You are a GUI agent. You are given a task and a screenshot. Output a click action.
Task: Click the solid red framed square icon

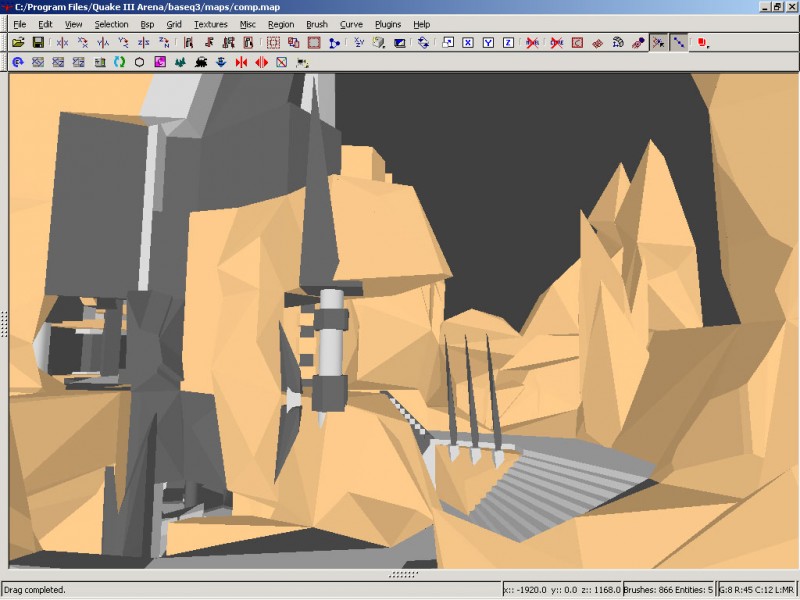pos(314,42)
